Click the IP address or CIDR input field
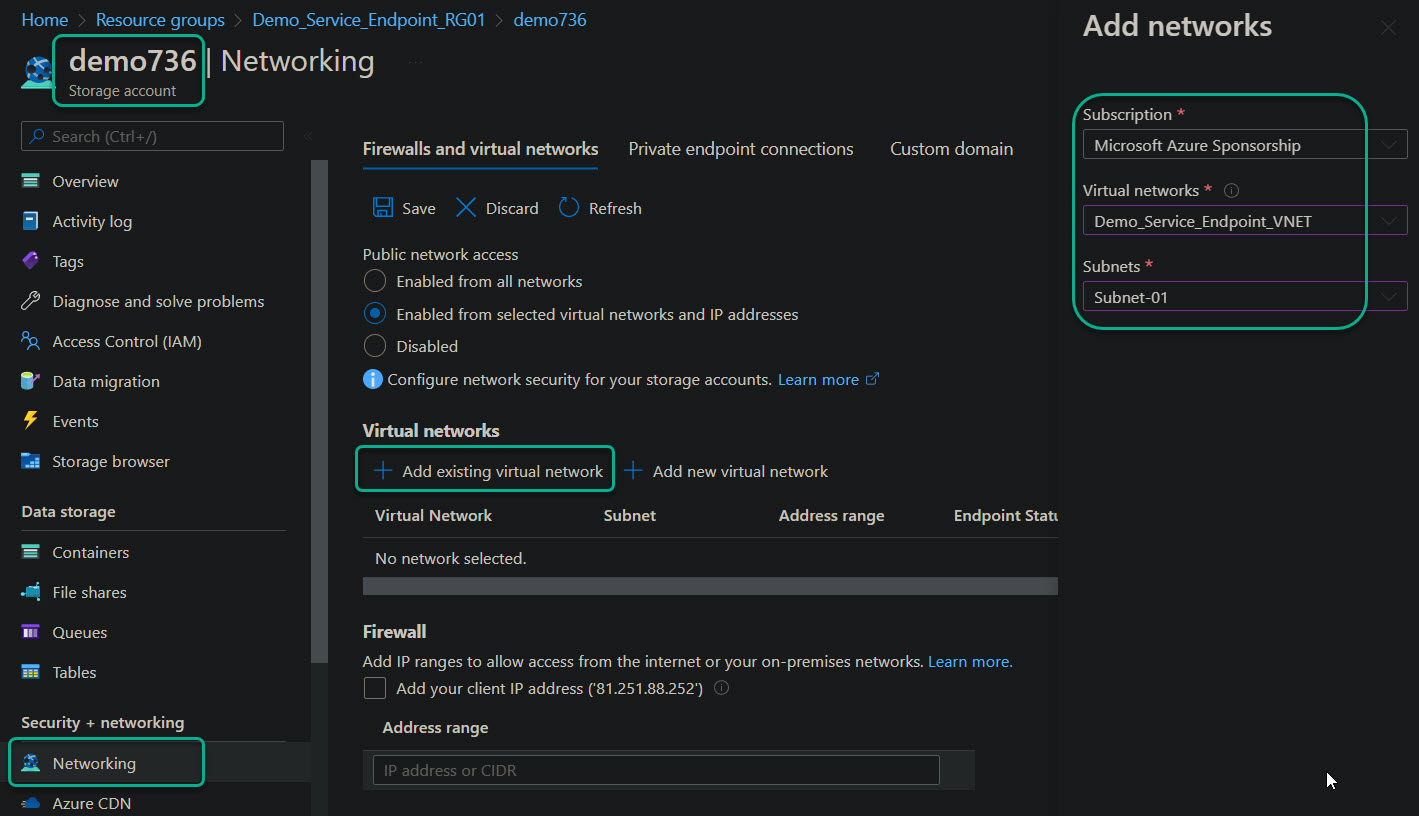The height and width of the screenshot is (816, 1419). click(656, 769)
